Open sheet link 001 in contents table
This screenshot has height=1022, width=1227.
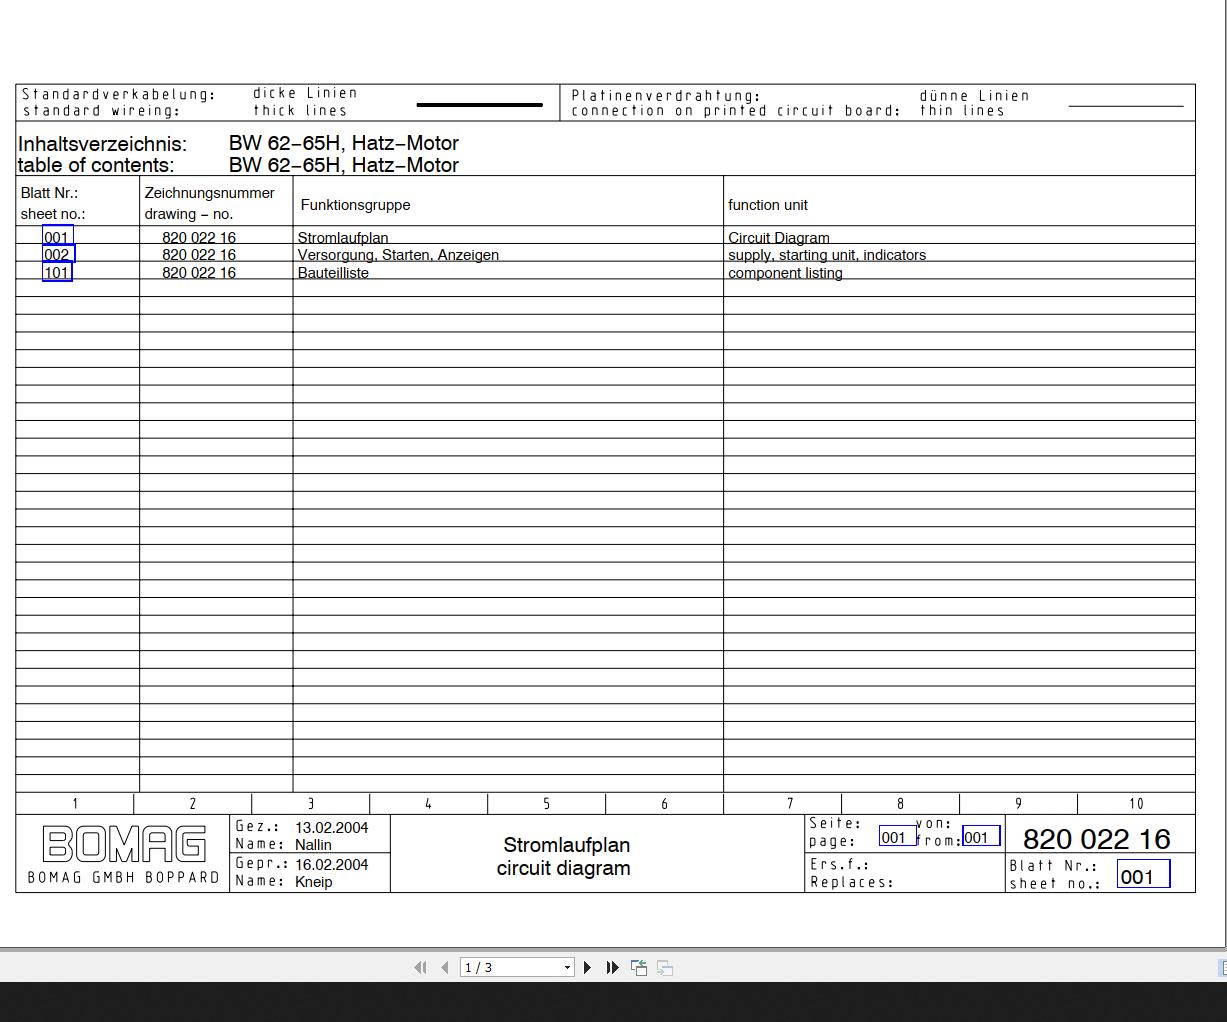tap(57, 237)
